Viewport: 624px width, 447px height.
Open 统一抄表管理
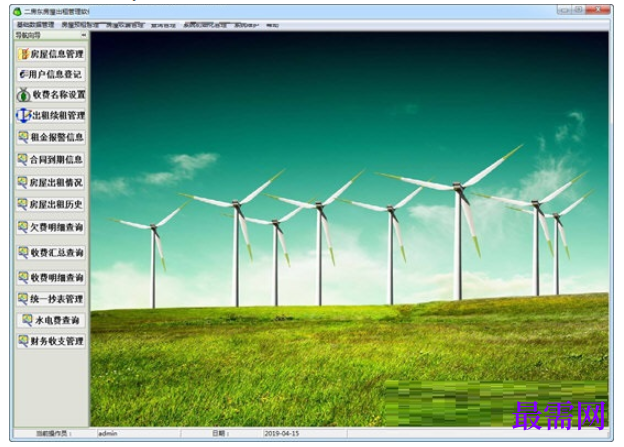pos(51,299)
